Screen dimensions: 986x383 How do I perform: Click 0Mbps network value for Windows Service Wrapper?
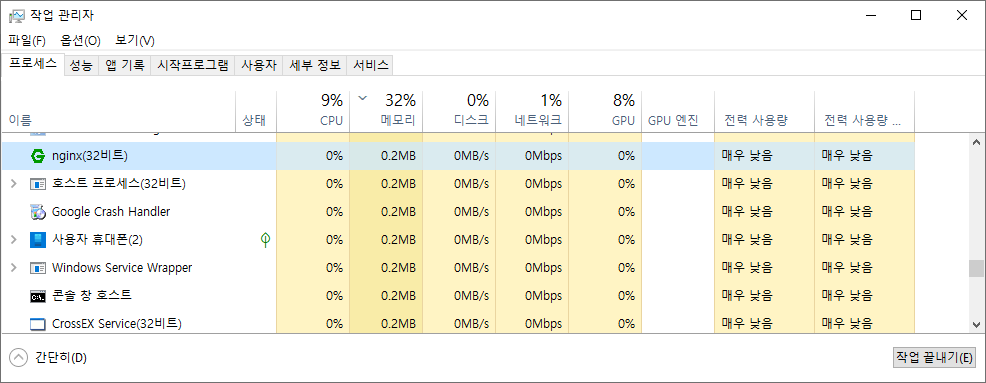point(543,267)
